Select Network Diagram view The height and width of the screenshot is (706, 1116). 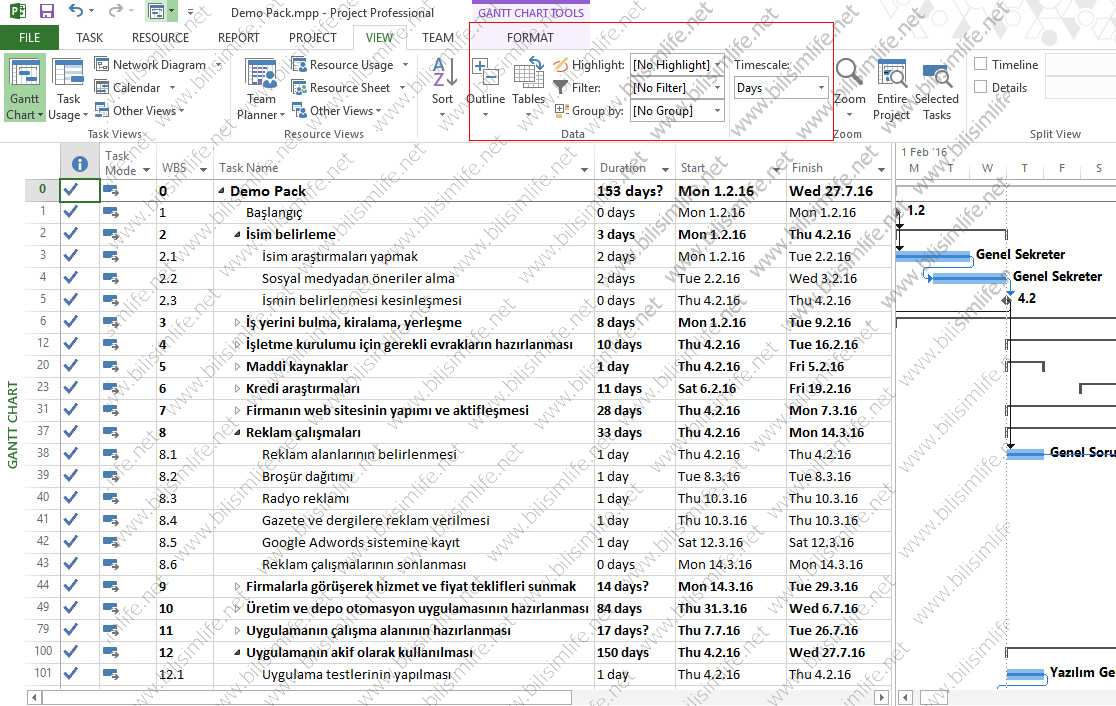pyautogui.click(x=151, y=65)
